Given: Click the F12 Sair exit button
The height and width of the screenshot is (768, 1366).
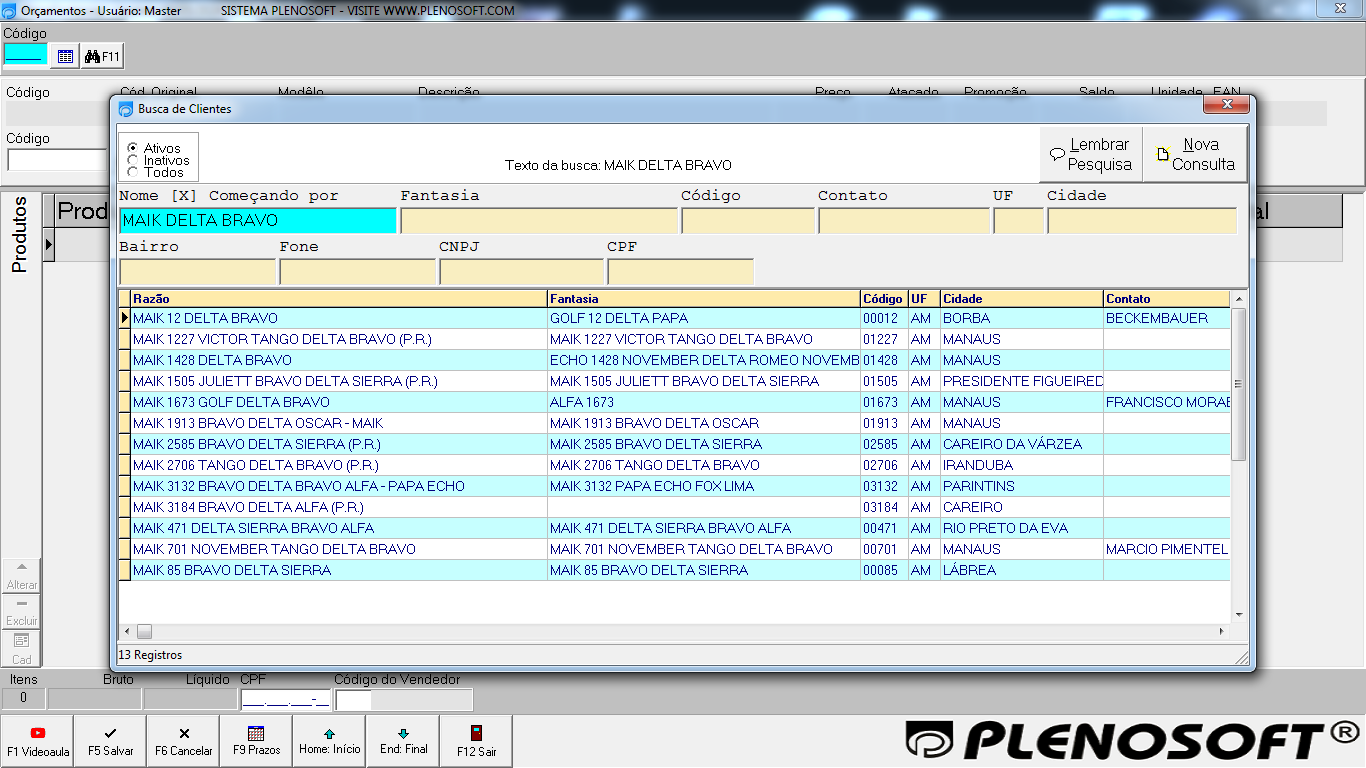Looking at the screenshot, I should (476, 741).
